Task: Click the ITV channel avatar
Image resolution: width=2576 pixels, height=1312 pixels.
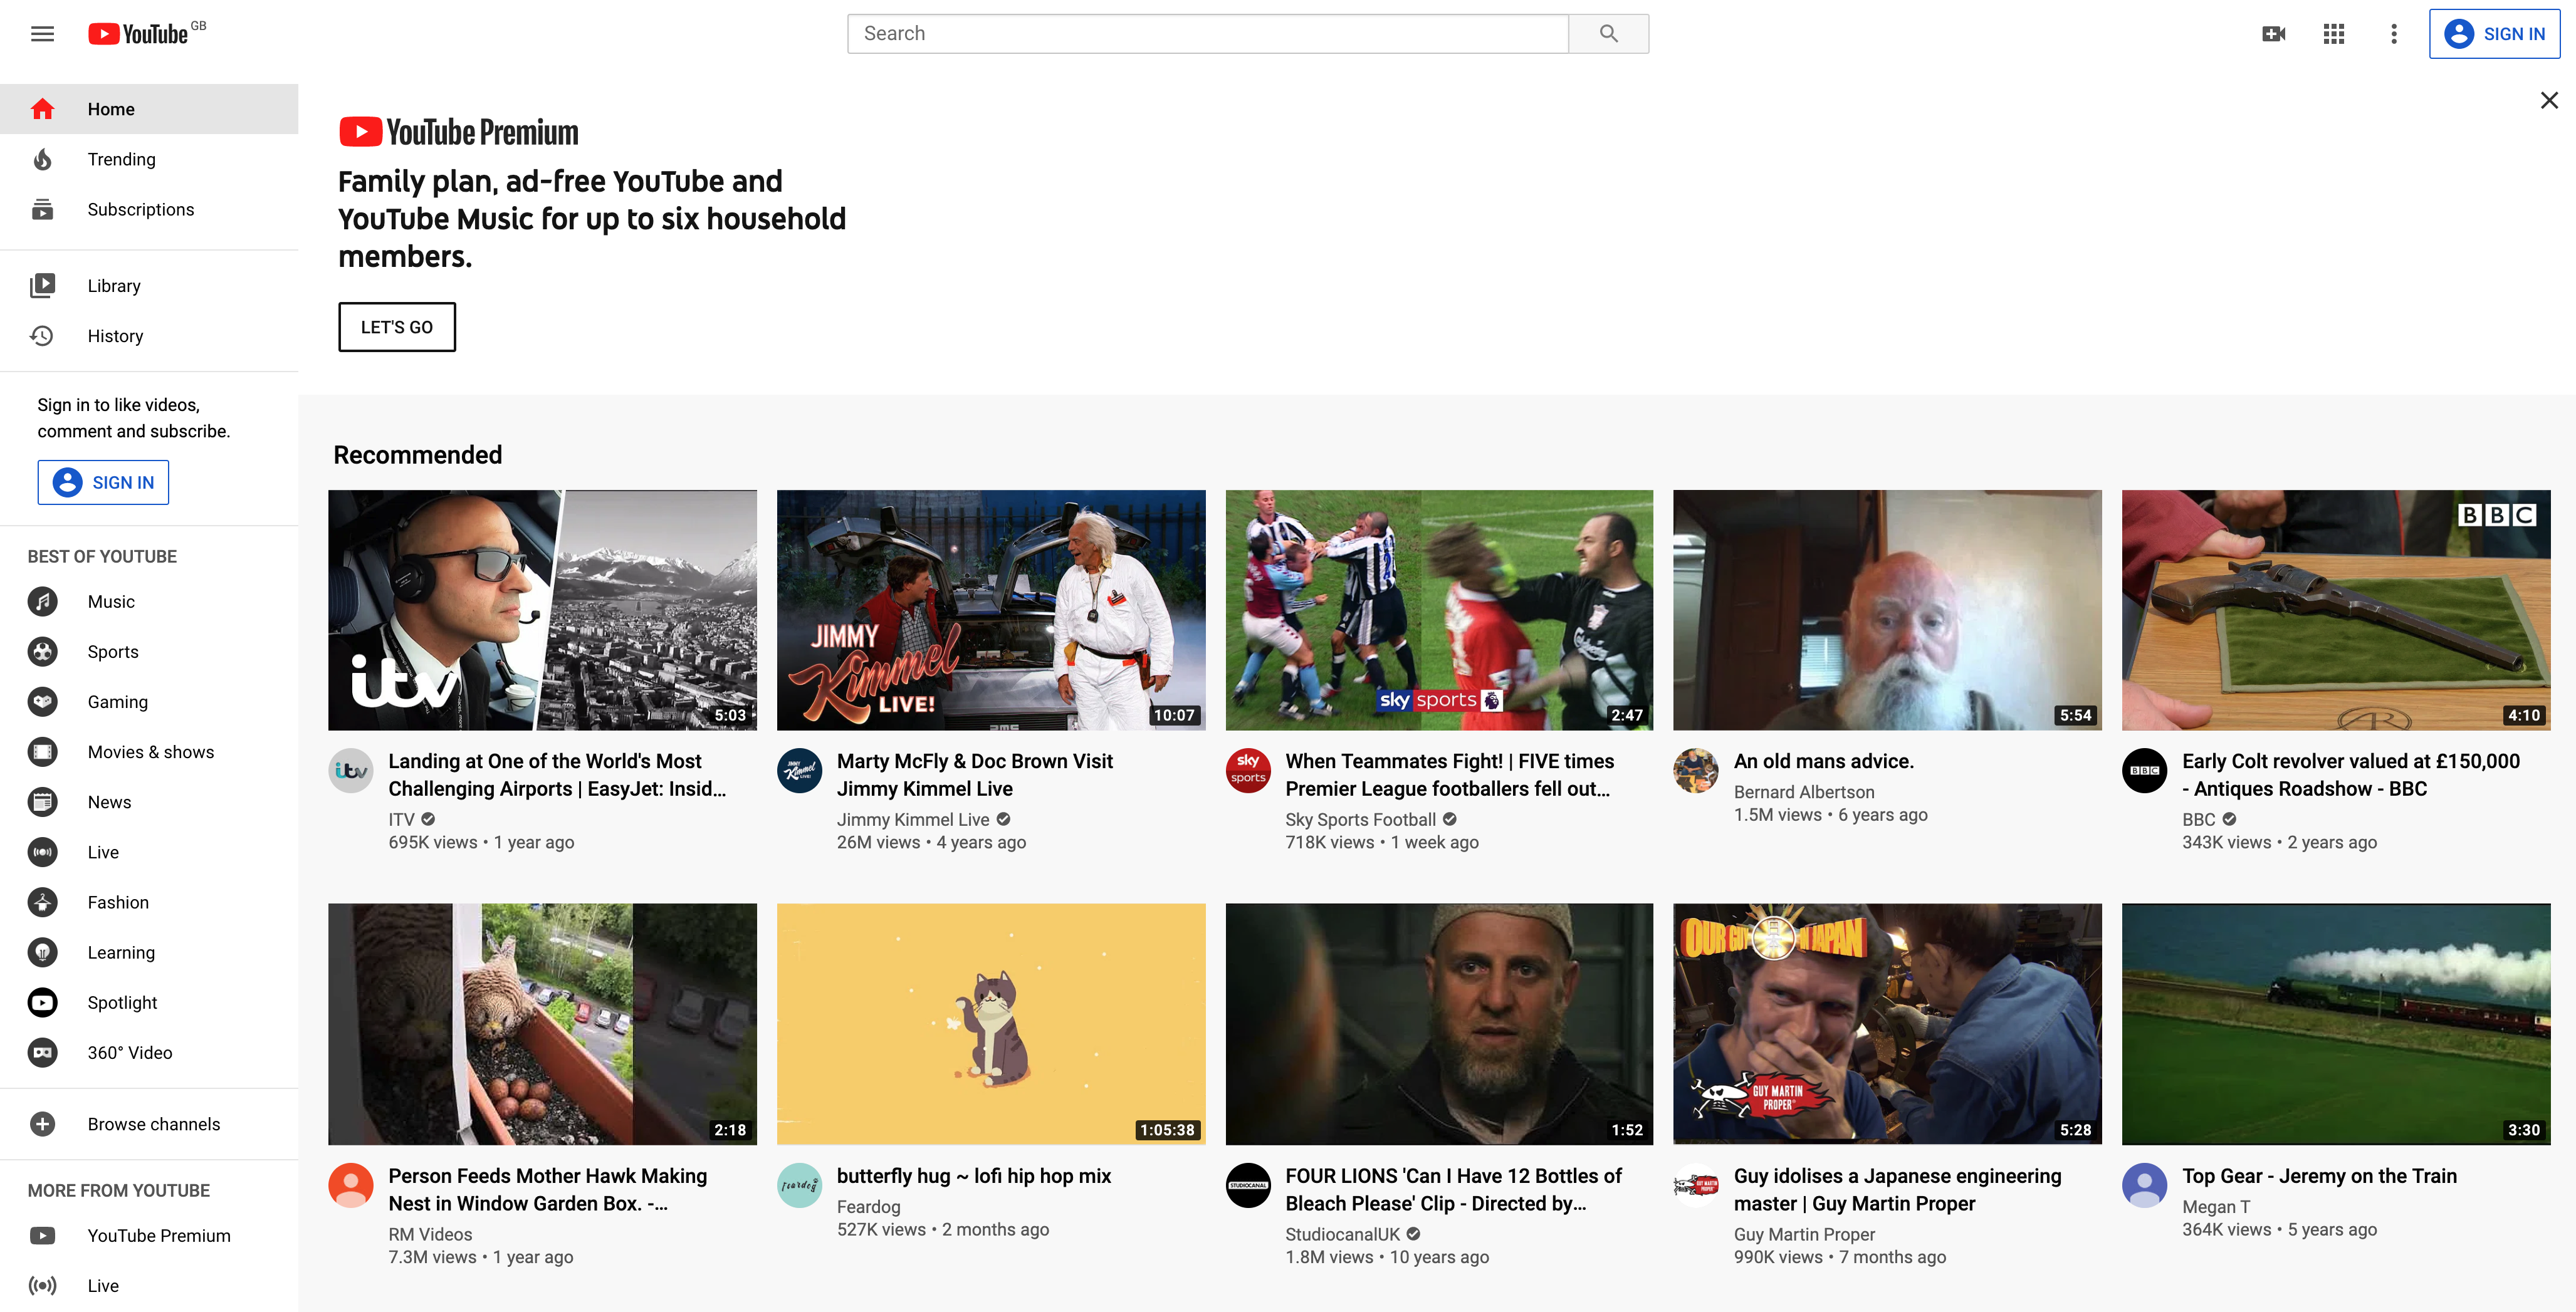Action: pos(351,771)
